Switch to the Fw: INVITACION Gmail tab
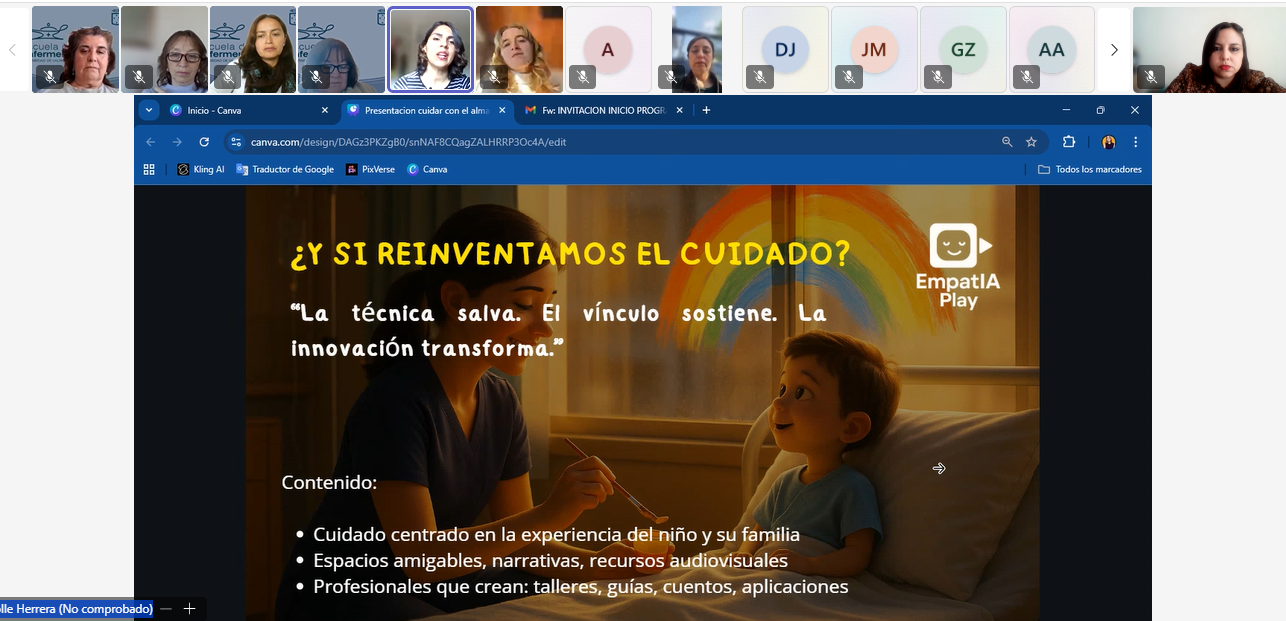The height and width of the screenshot is (621, 1286). point(600,110)
